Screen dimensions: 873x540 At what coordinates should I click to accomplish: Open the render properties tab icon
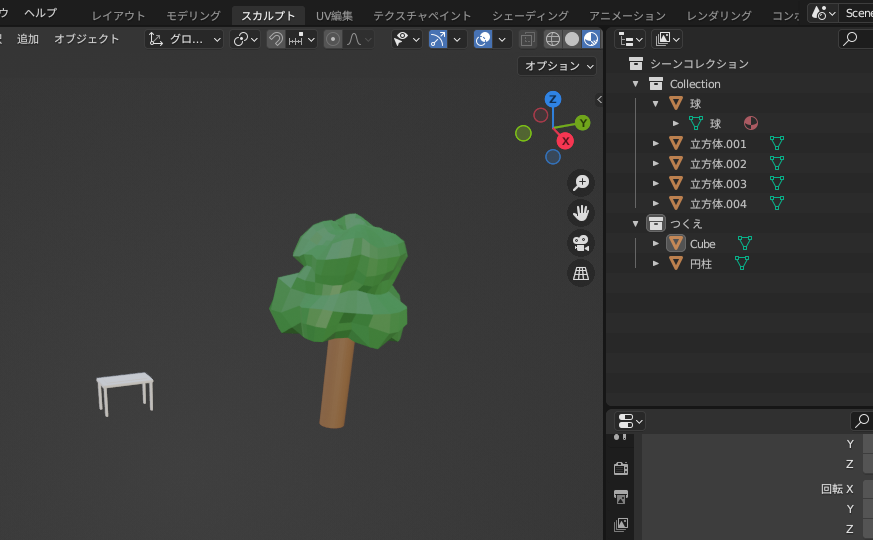[621, 468]
